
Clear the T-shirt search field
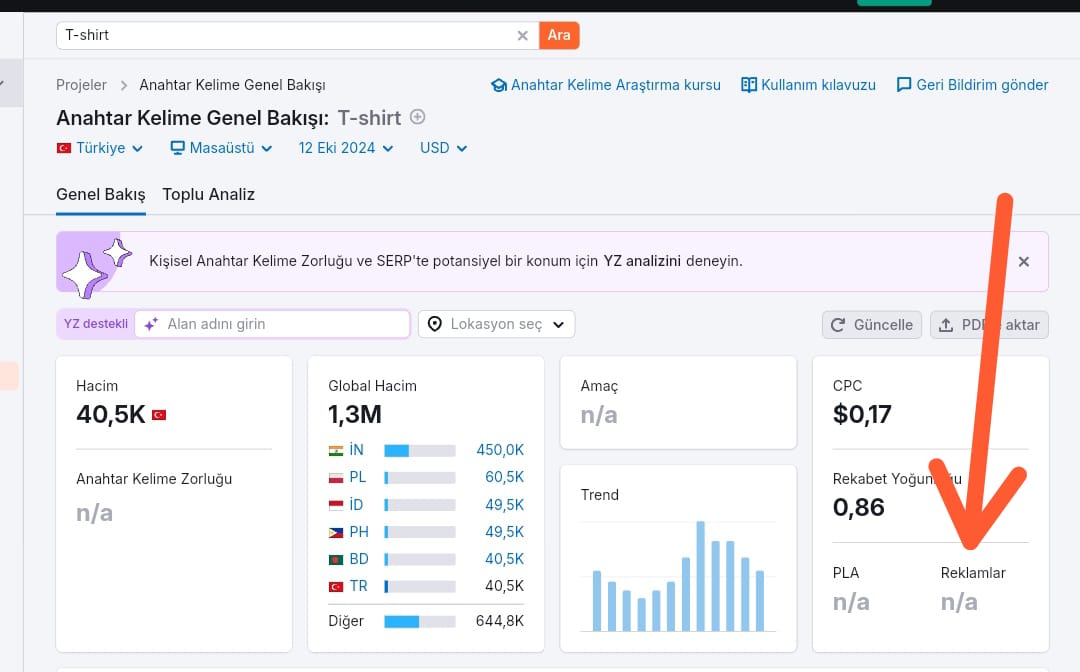pos(522,36)
